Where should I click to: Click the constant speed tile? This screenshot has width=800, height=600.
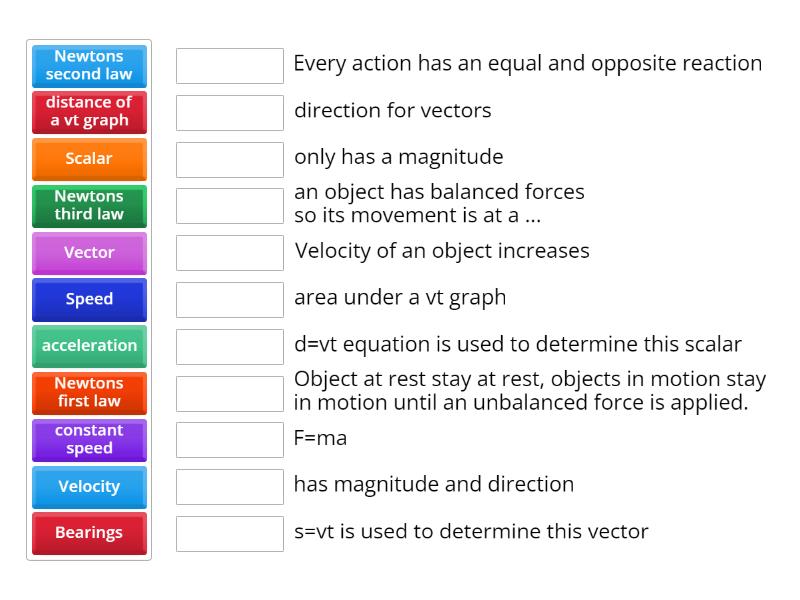pyautogui.click(x=89, y=440)
